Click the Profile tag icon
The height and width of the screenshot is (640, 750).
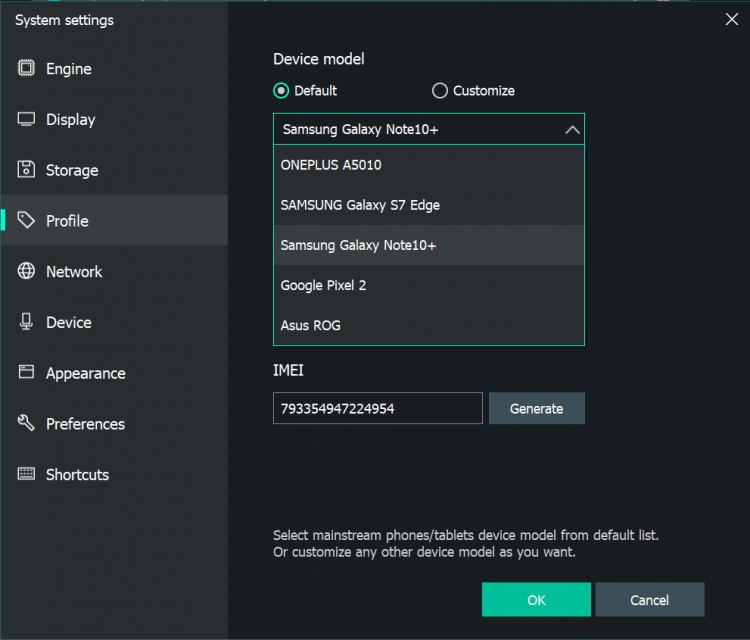(x=27, y=221)
